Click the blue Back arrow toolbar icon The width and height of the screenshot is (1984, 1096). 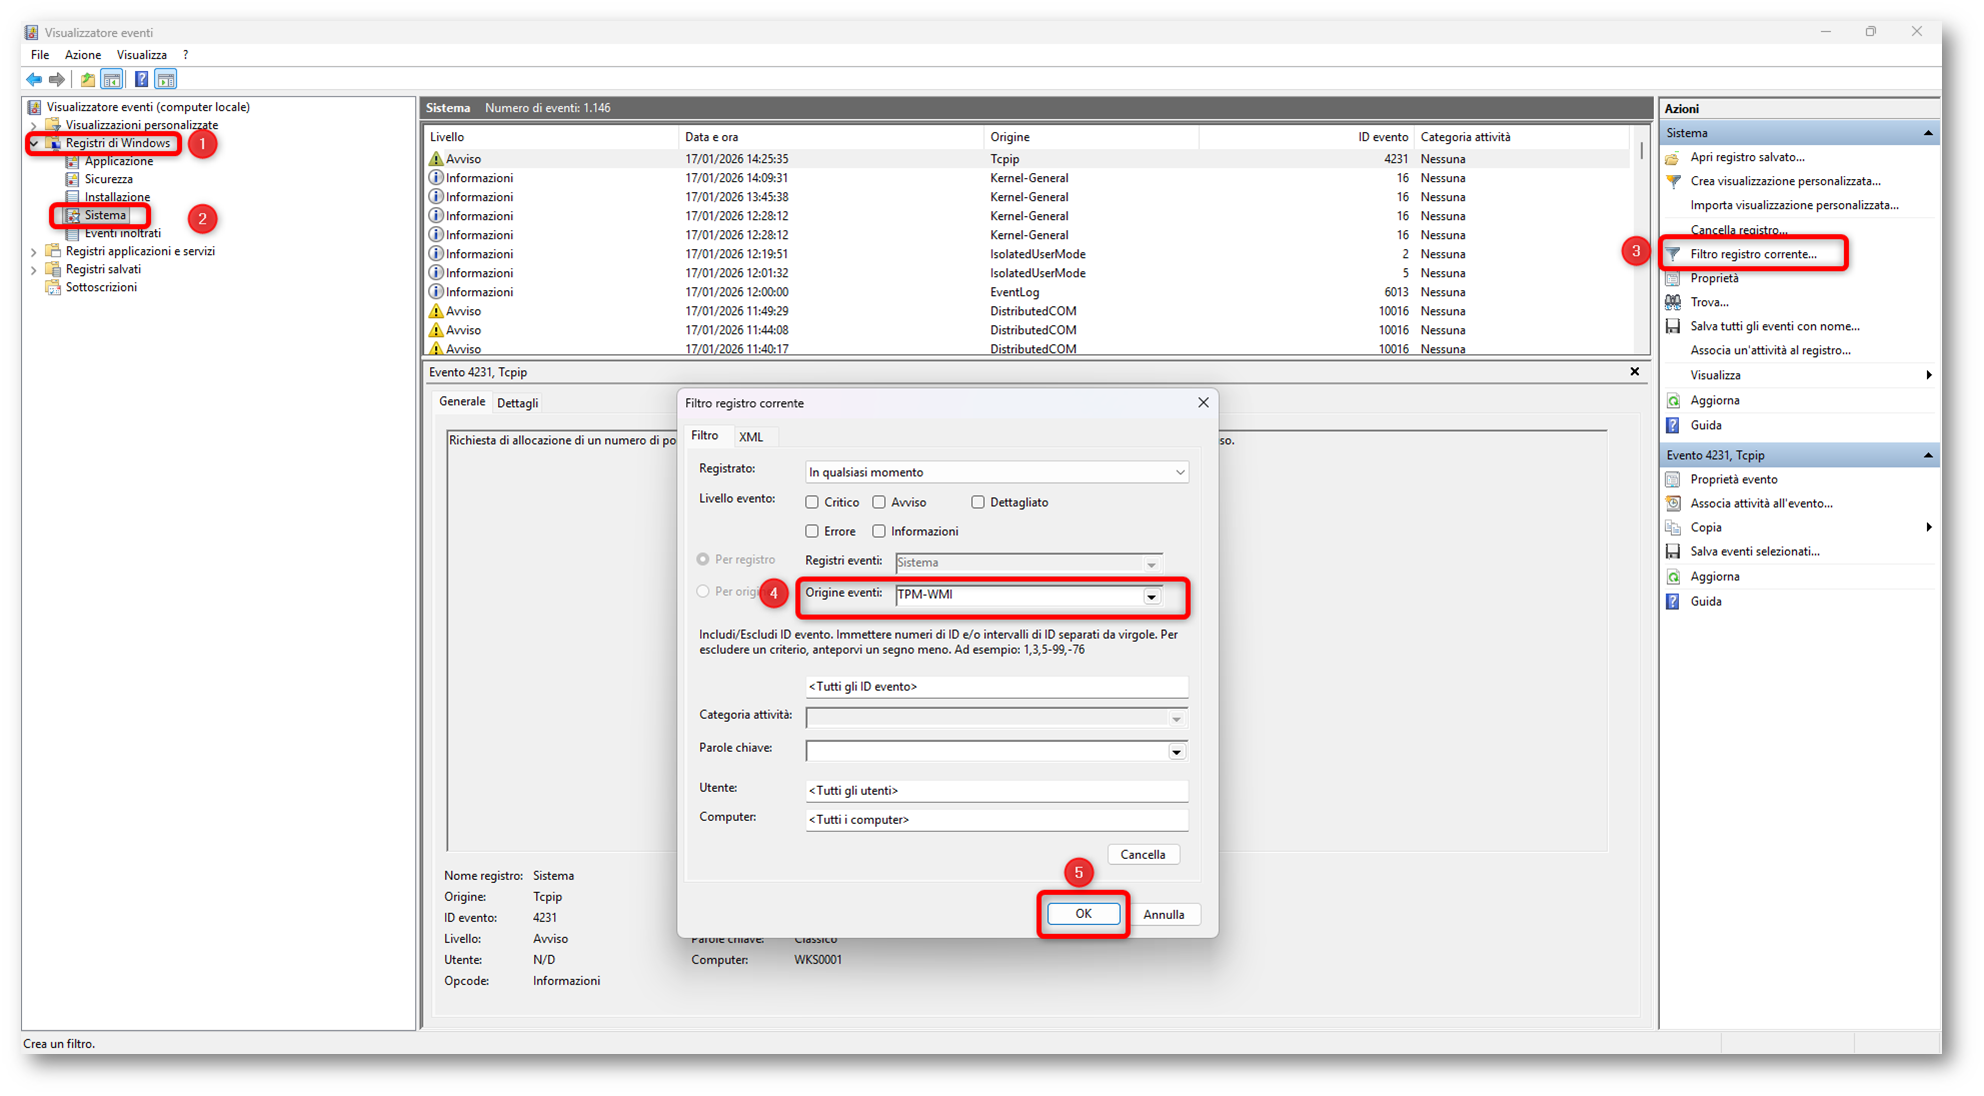click(x=34, y=79)
